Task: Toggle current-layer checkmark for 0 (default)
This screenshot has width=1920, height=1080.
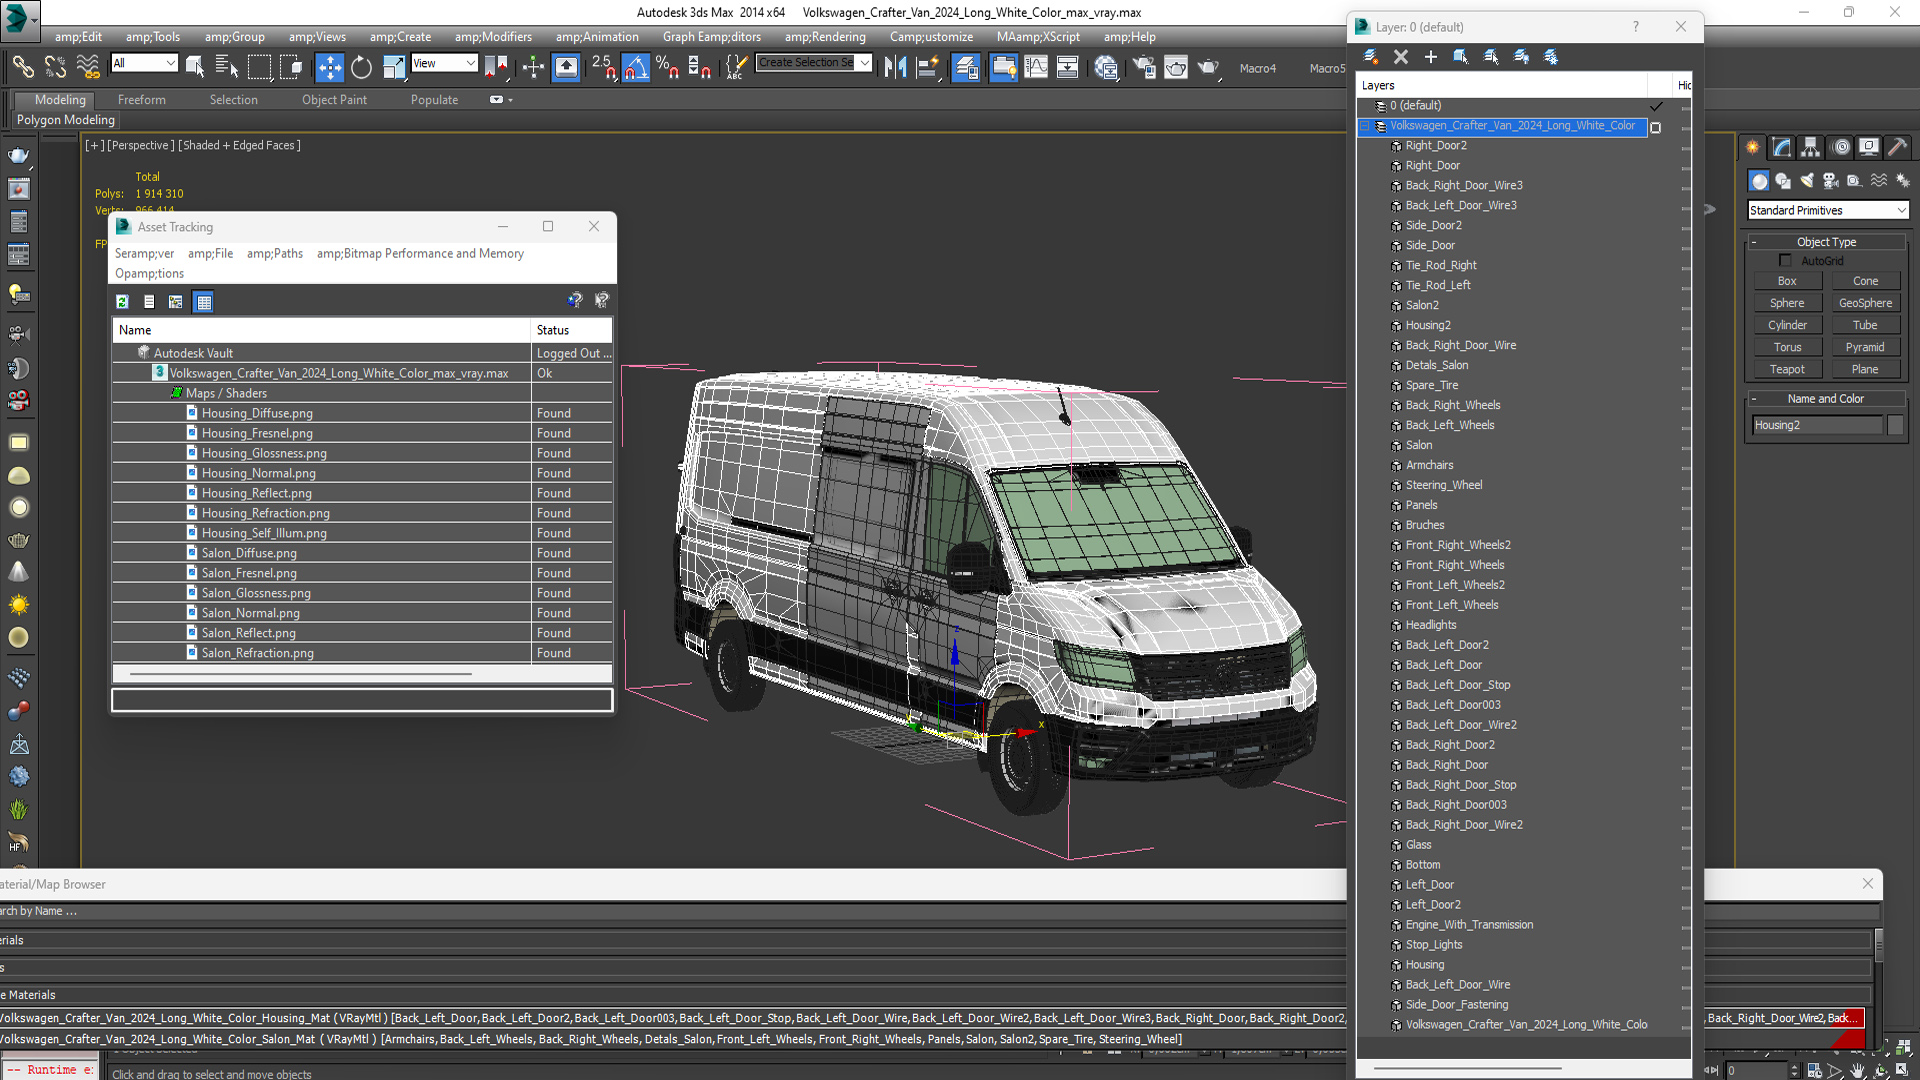Action: (1656, 106)
